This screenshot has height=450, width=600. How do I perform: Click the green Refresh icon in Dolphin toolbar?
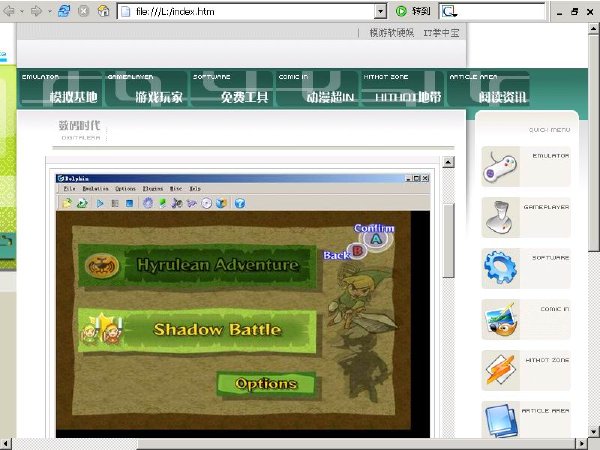coord(82,203)
